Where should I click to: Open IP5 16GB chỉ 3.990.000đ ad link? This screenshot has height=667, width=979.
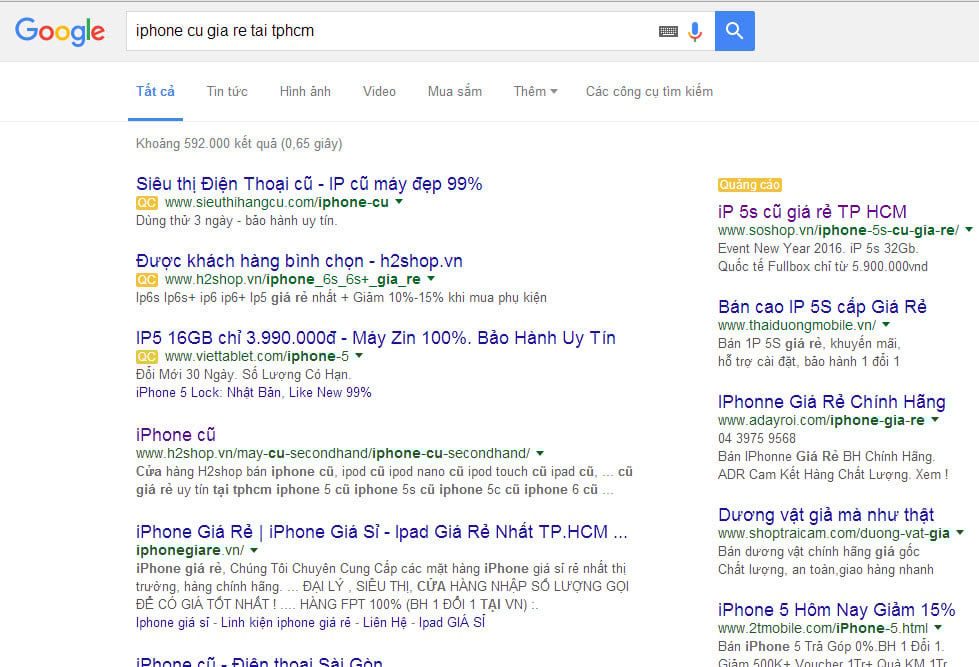pyautogui.click(x=376, y=338)
